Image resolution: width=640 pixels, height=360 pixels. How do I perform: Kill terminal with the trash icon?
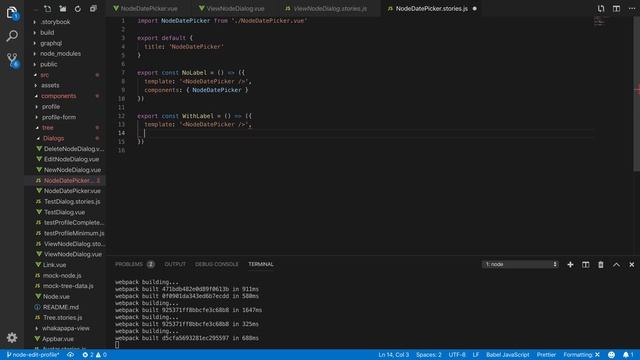click(601, 264)
